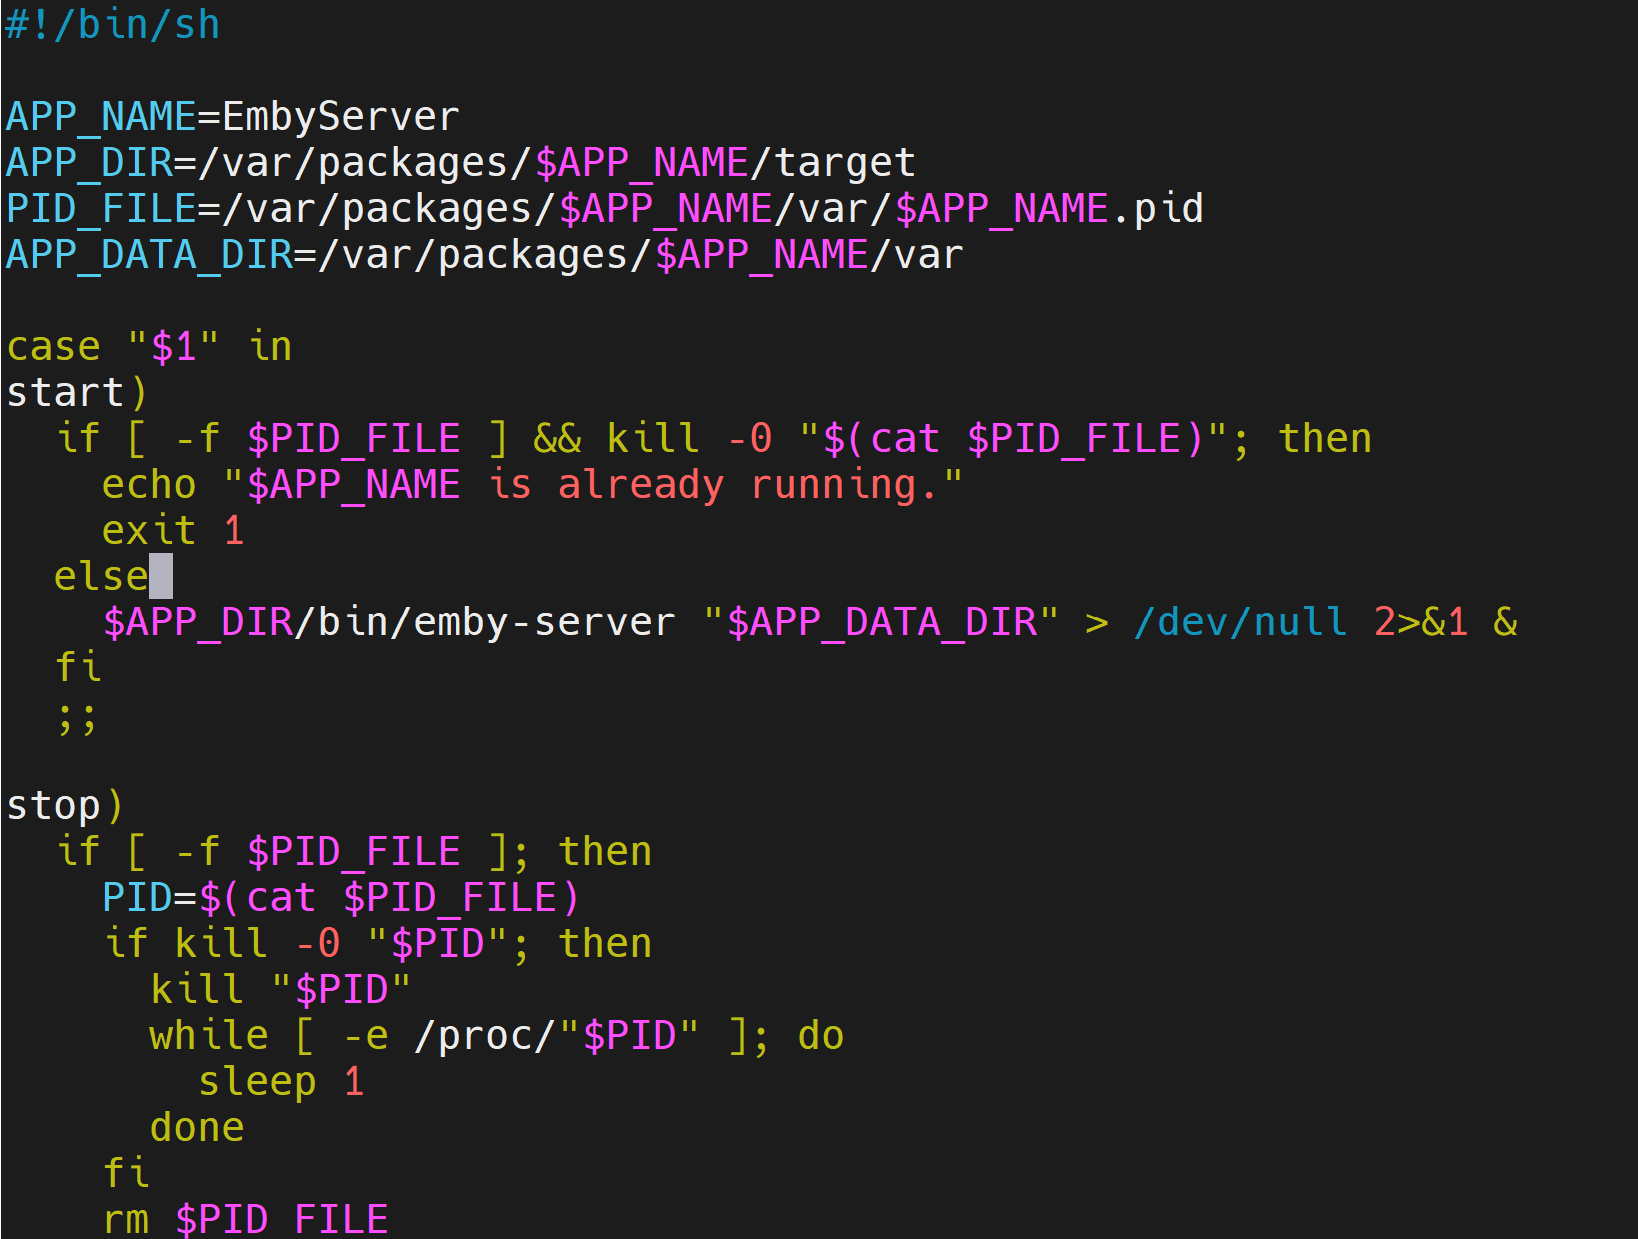Click the quoted "$1" argument
Viewport: 1638px width, 1239px height.
coord(173,347)
